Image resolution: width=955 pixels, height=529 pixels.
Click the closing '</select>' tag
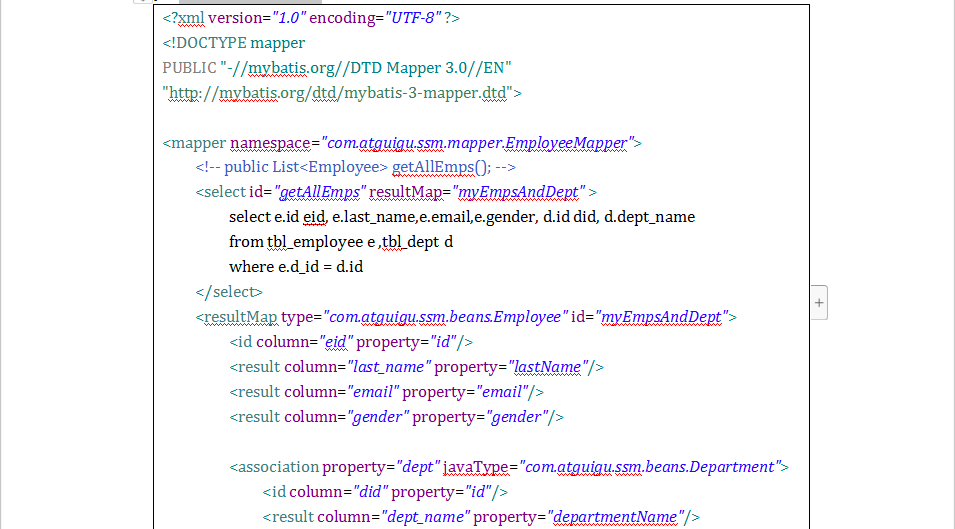229,292
